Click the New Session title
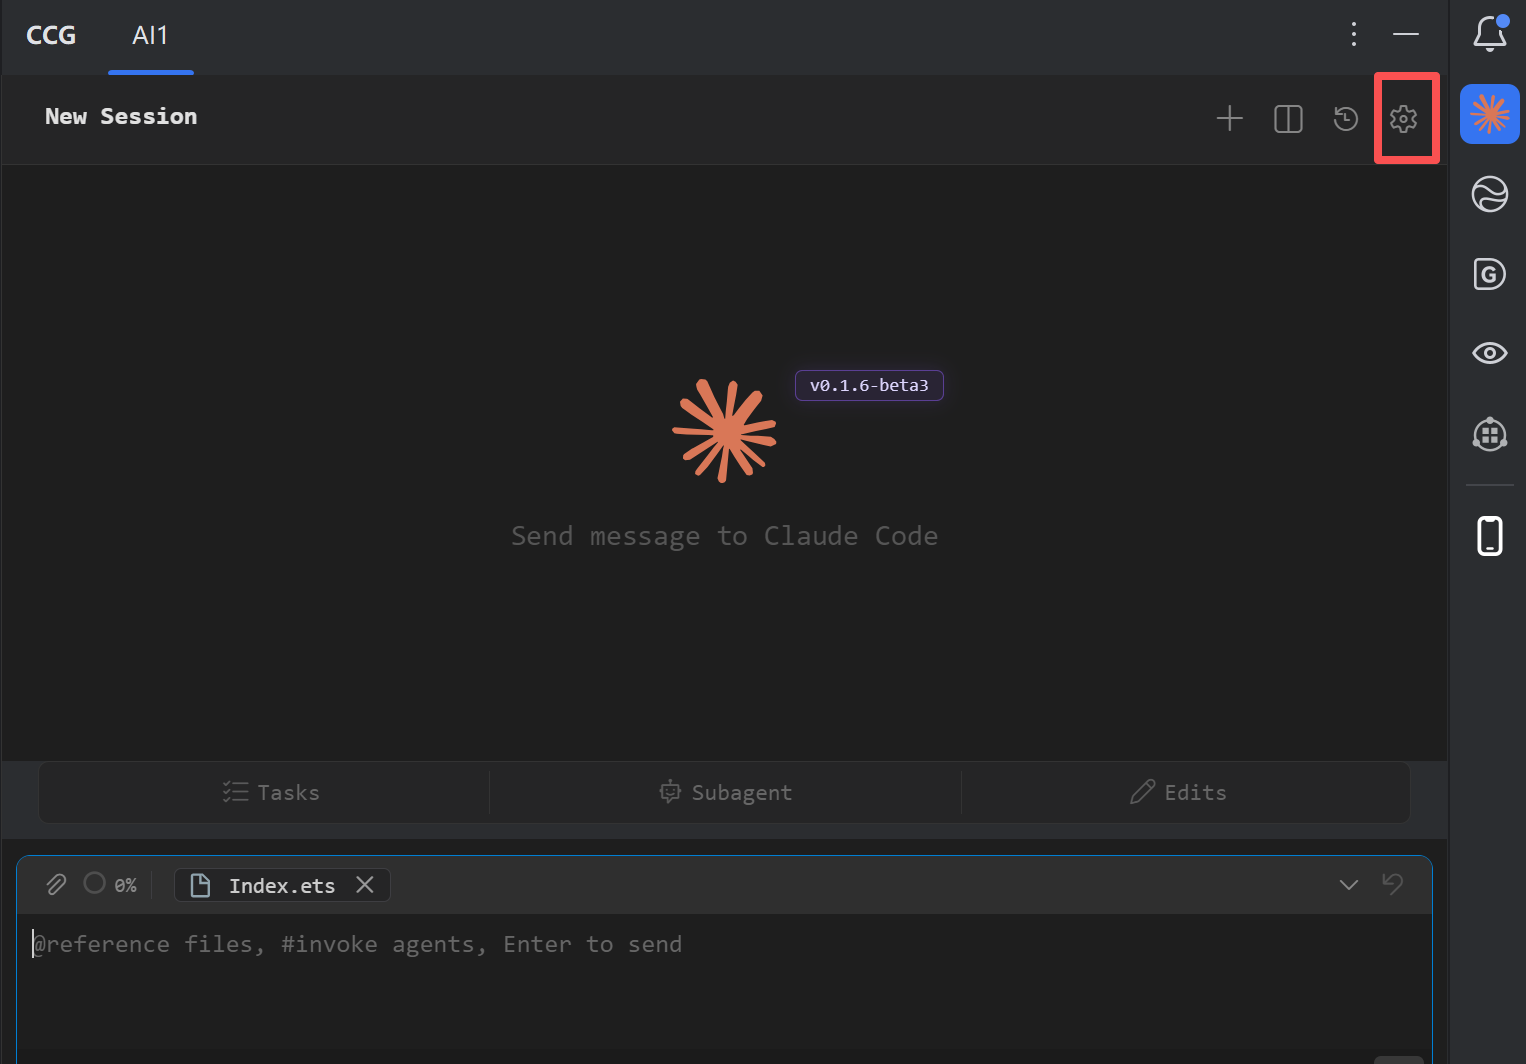The width and height of the screenshot is (1526, 1064). [x=121, y=117]
